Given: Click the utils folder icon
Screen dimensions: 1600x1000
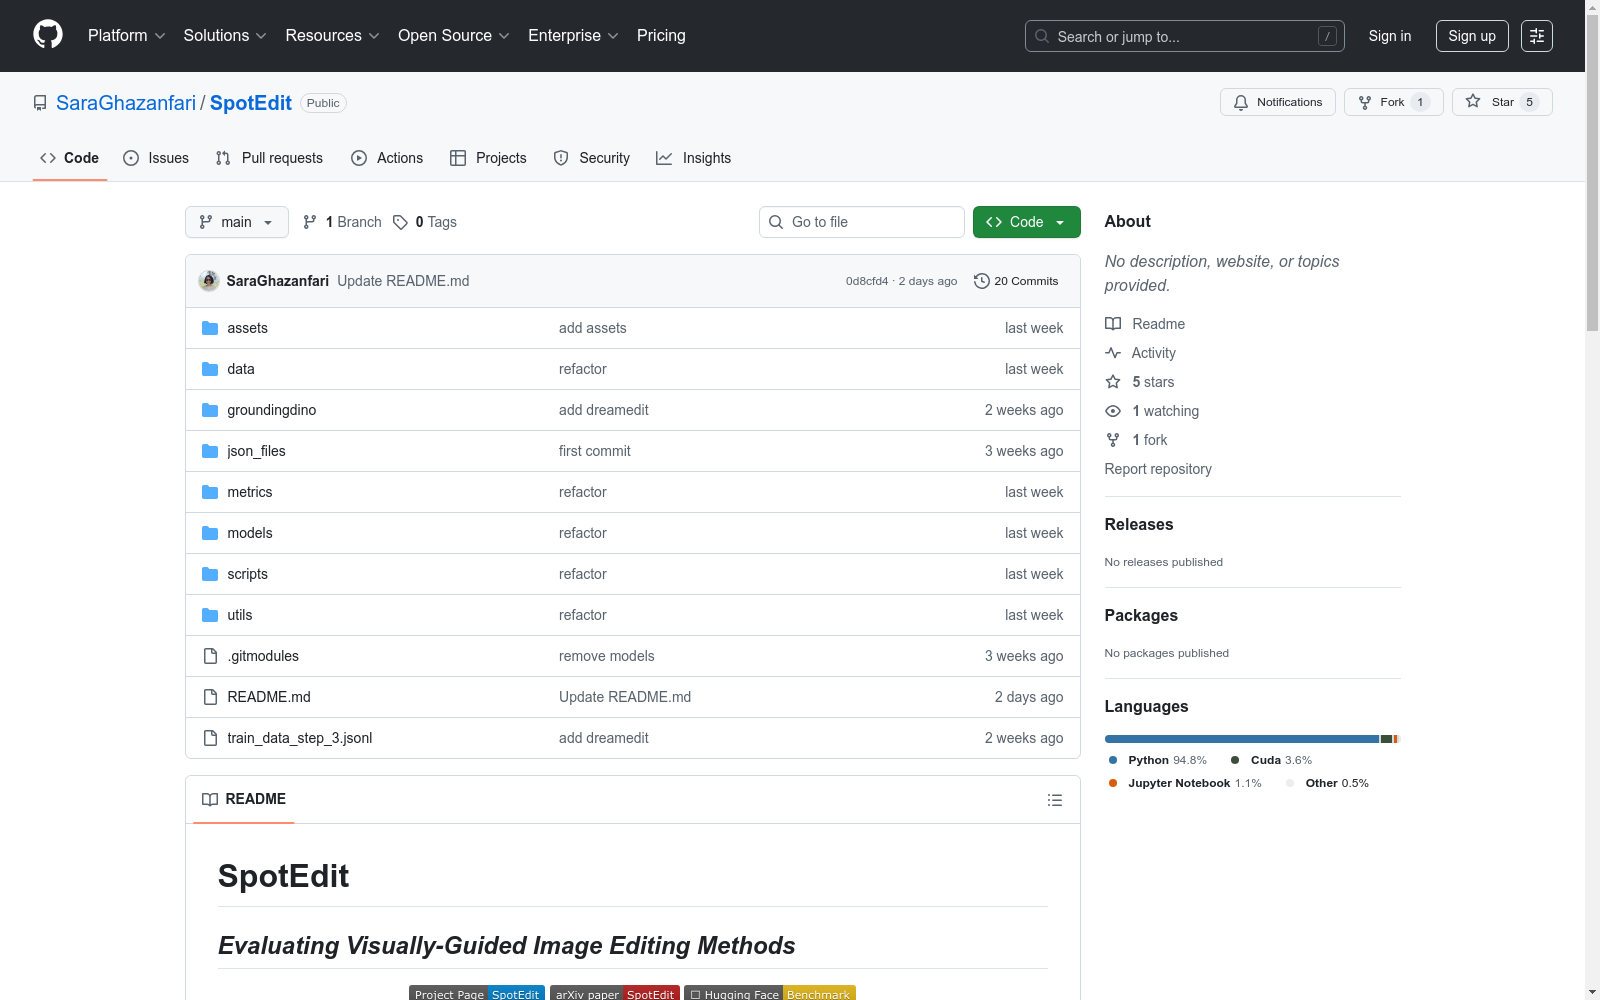Looking at the screenshot, I should 210,615.
